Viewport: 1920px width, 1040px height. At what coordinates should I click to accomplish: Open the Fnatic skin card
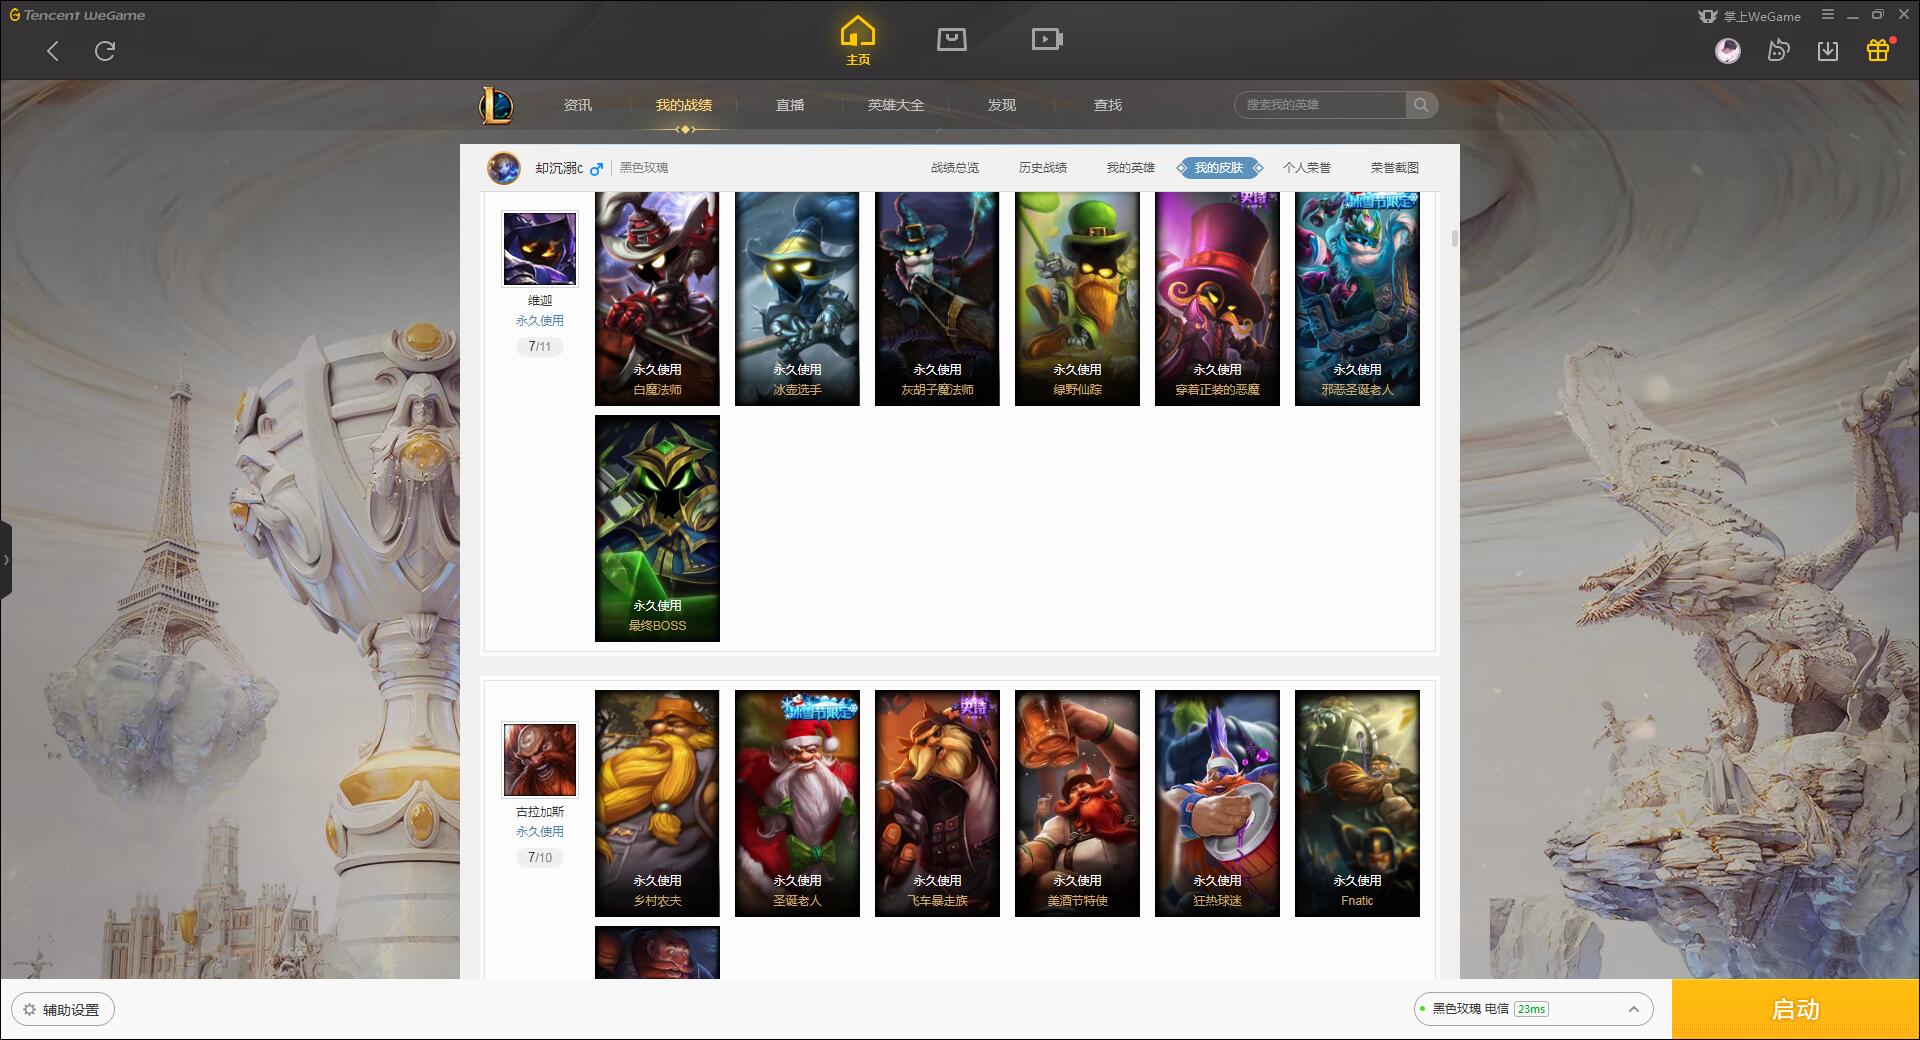pos(1357,803)
